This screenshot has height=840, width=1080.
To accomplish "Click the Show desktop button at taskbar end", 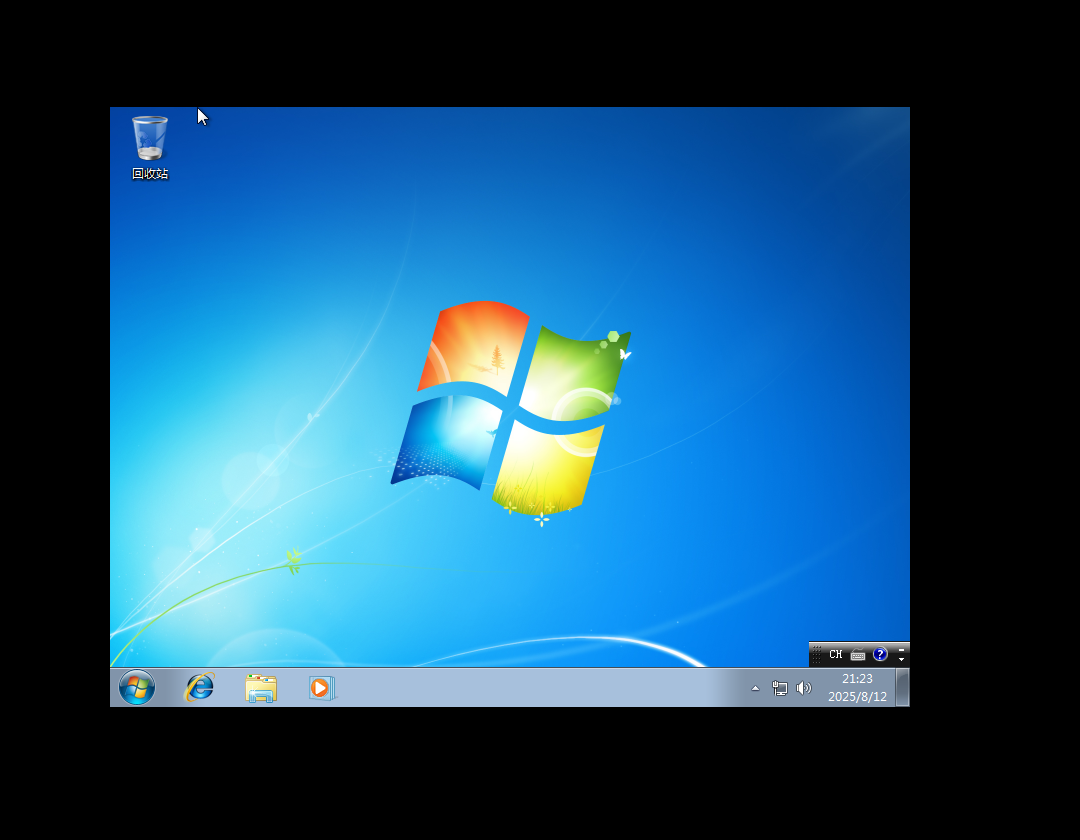I will pos(902,687).
